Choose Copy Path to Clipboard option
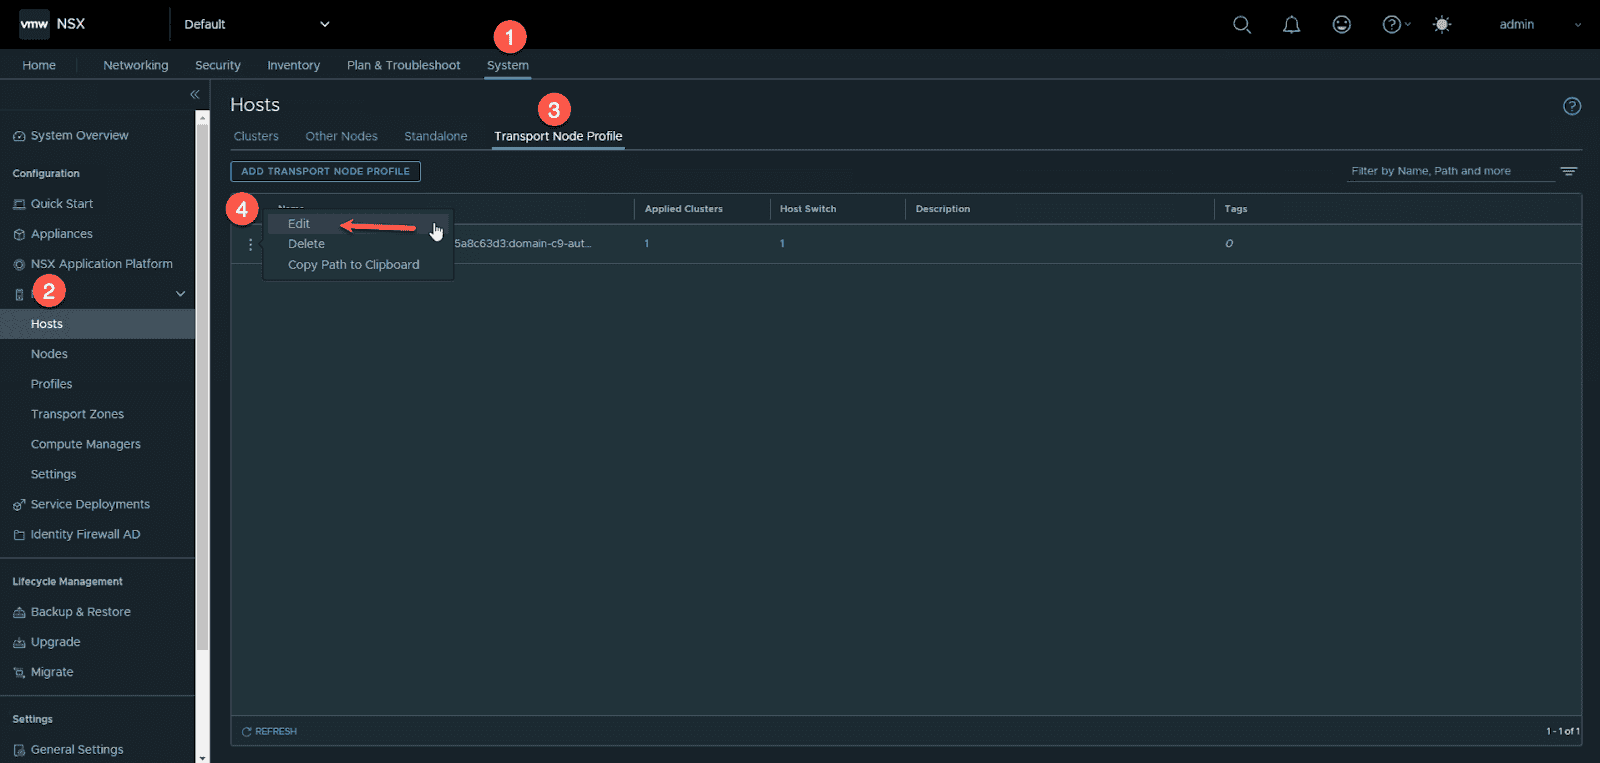This screenshot has height=763, width=1600. coord(353,265)
